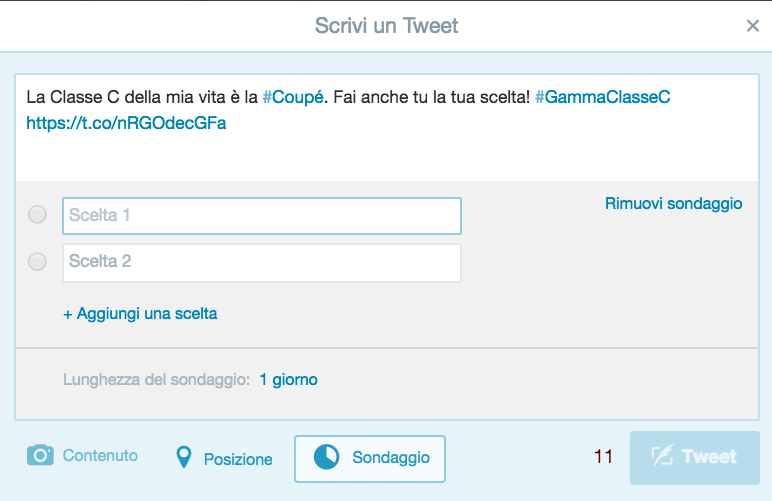Click Rimuovi sondaggio to remove the poll
The height and width of the screenshot is (501, 772).
point(673,204)
